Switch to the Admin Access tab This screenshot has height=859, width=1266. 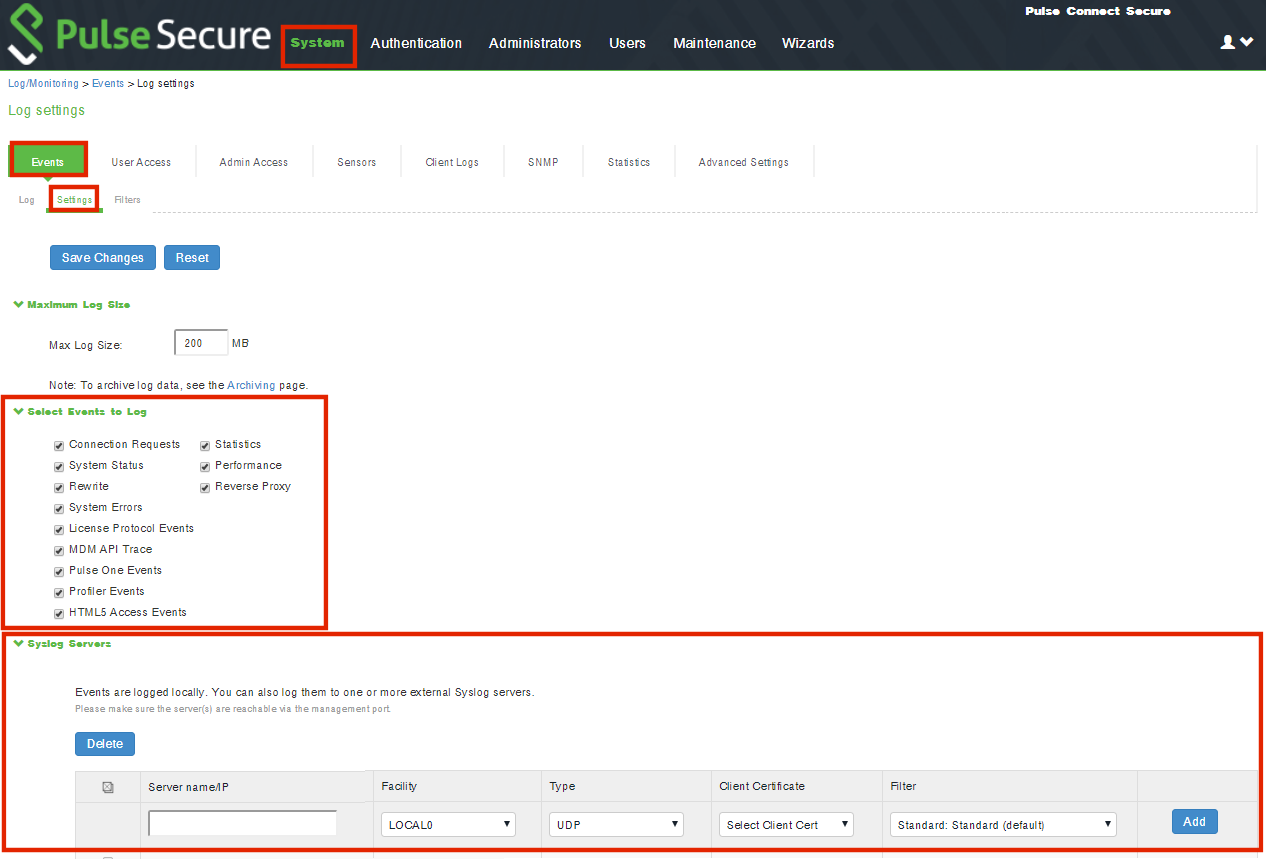coord(254,162)
